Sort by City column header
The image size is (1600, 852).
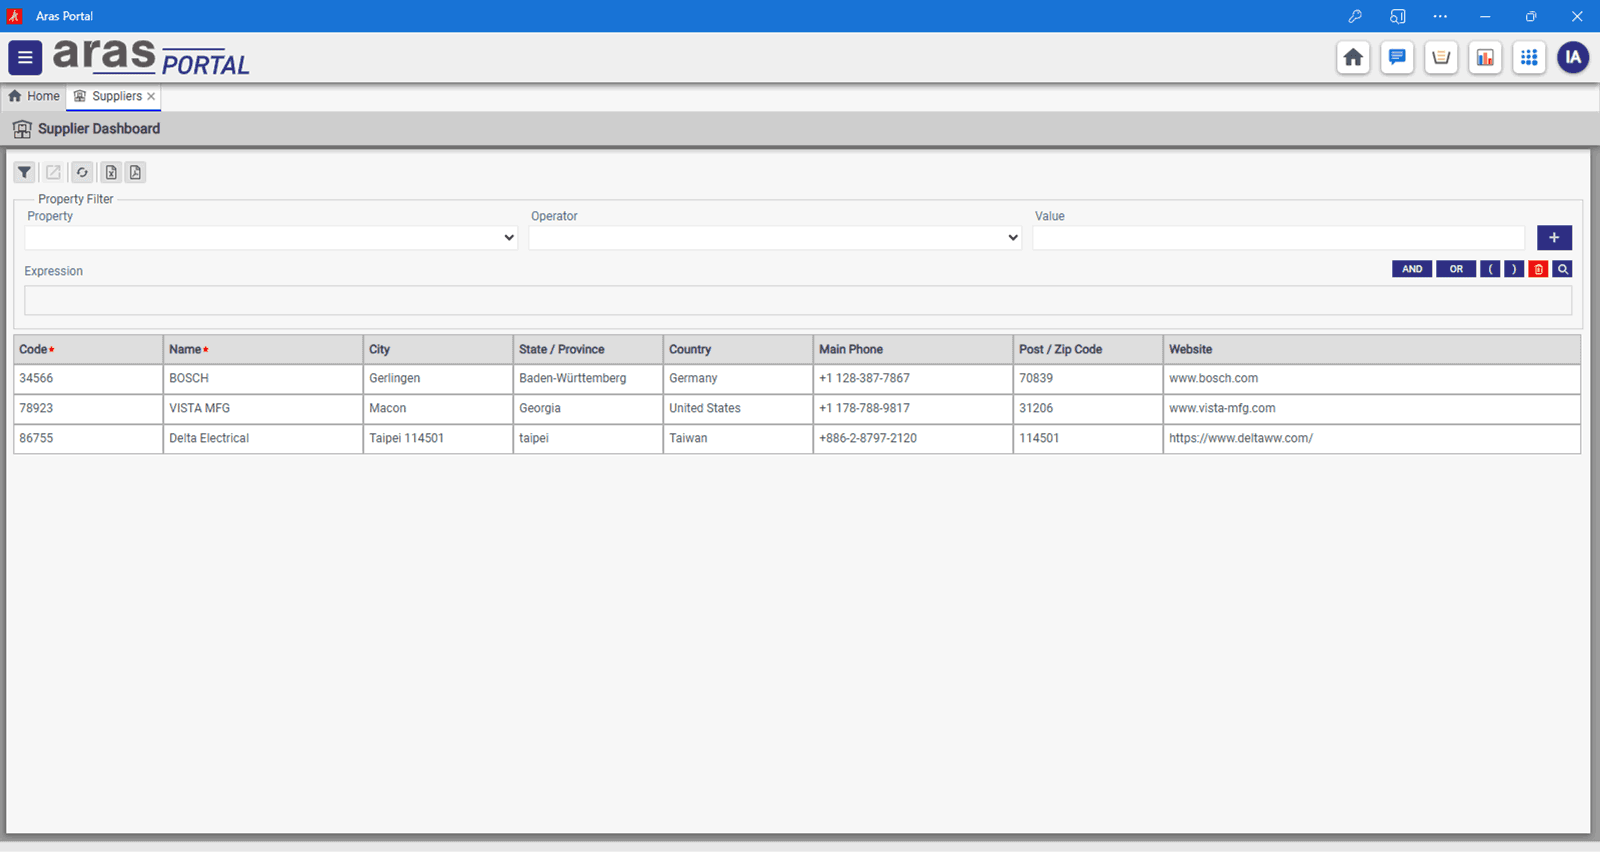click(438, 349)
